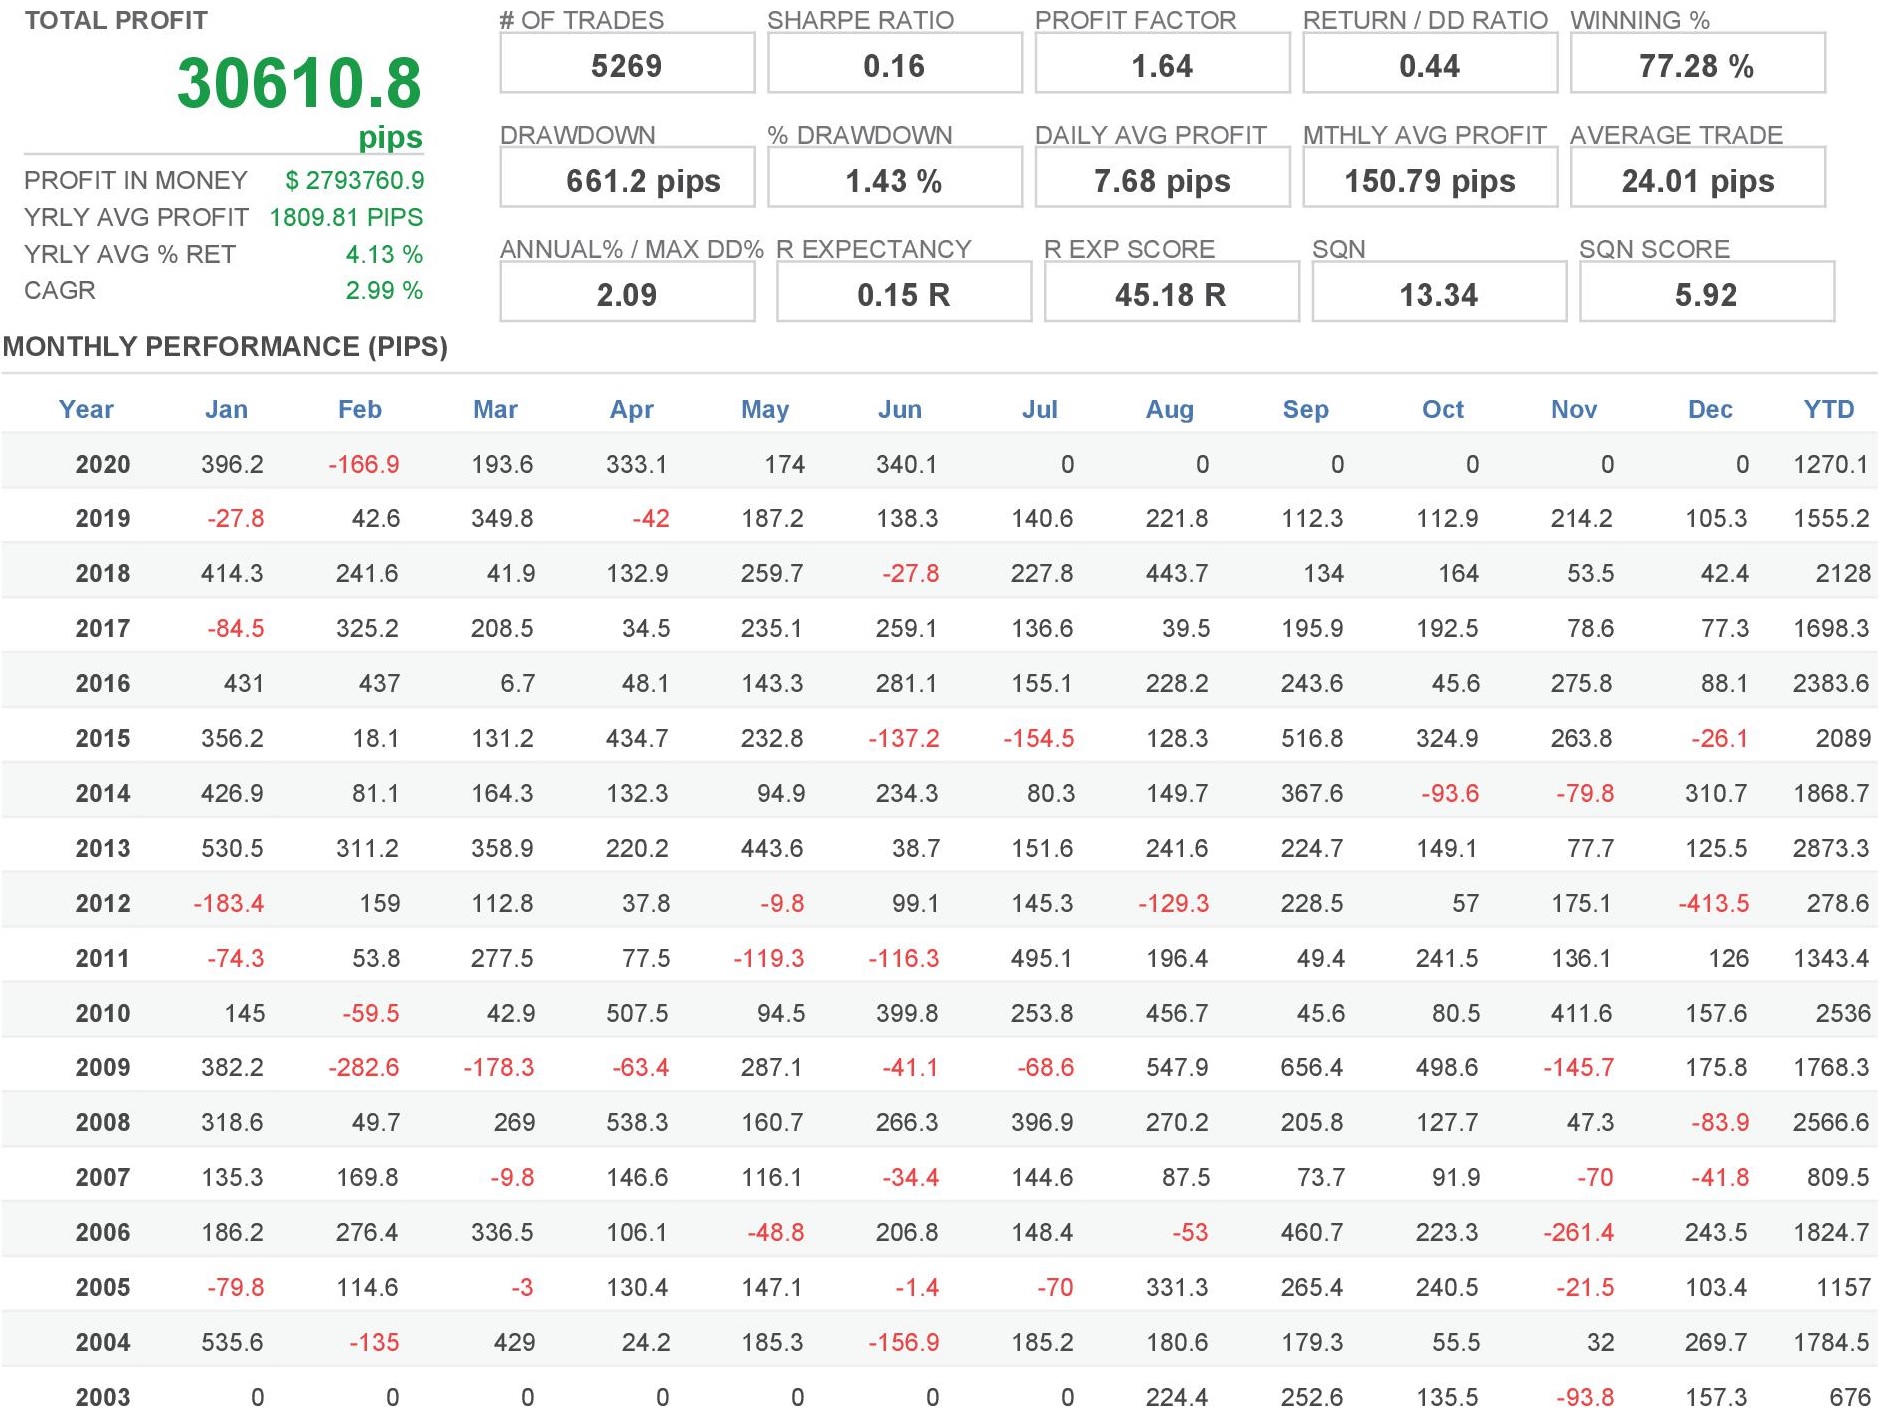
Task: Sort by the YTD column header
Action: [x=1828, y=409]
